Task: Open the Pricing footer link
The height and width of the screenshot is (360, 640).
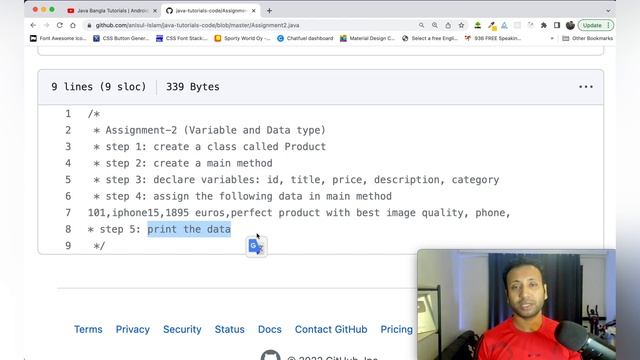Action: [397, 329]
